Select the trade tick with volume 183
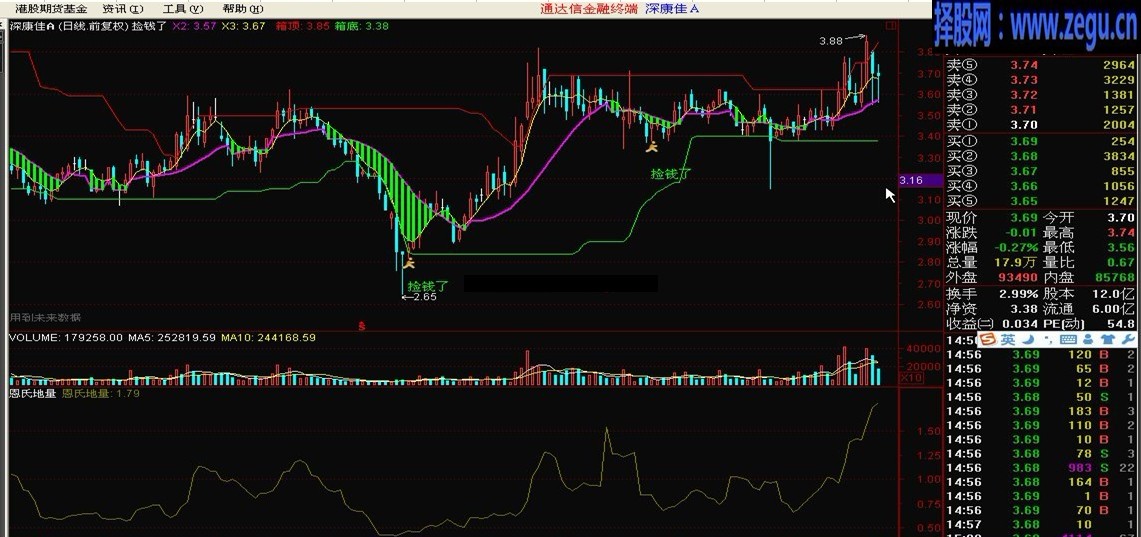Screen dimensions: 1141x537 pyautogui.click(x=1041, y=411)
